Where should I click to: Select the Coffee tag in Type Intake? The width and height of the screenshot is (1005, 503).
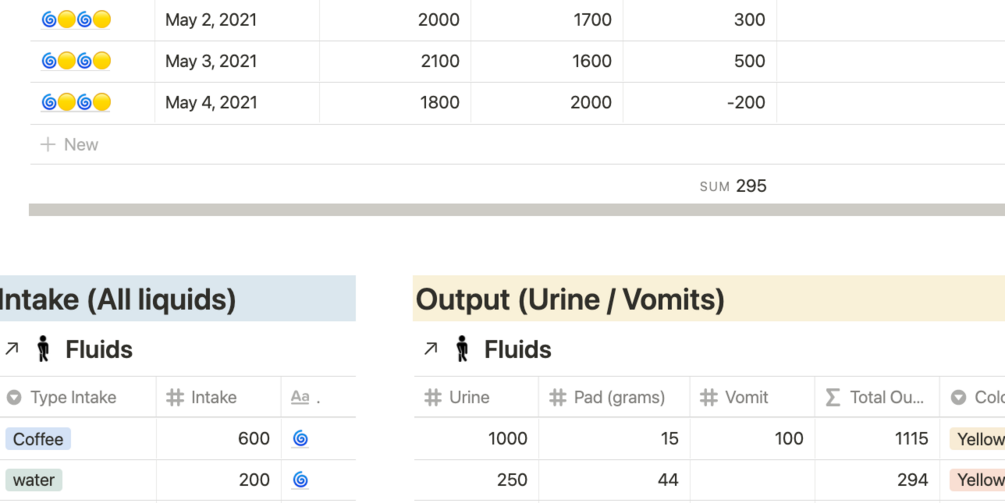tap(38, 438)
